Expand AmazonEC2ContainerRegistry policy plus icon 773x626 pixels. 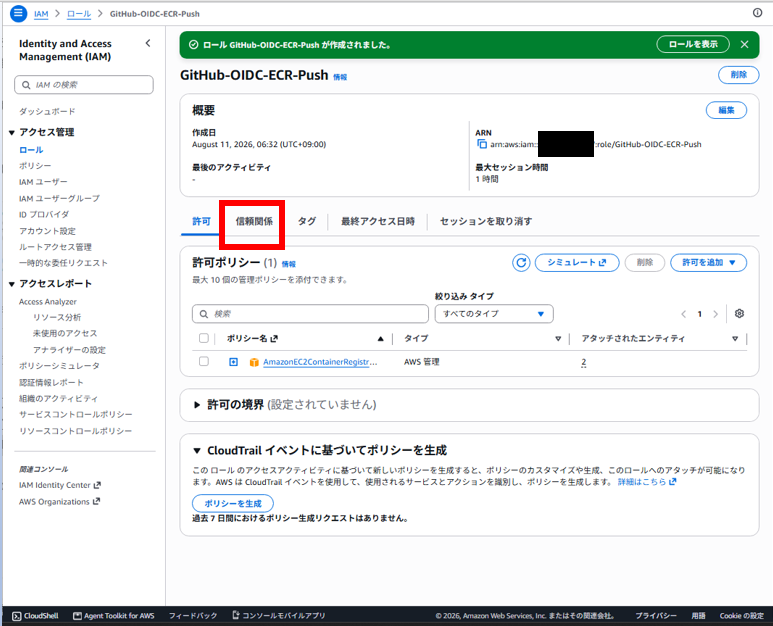point(233,362)
